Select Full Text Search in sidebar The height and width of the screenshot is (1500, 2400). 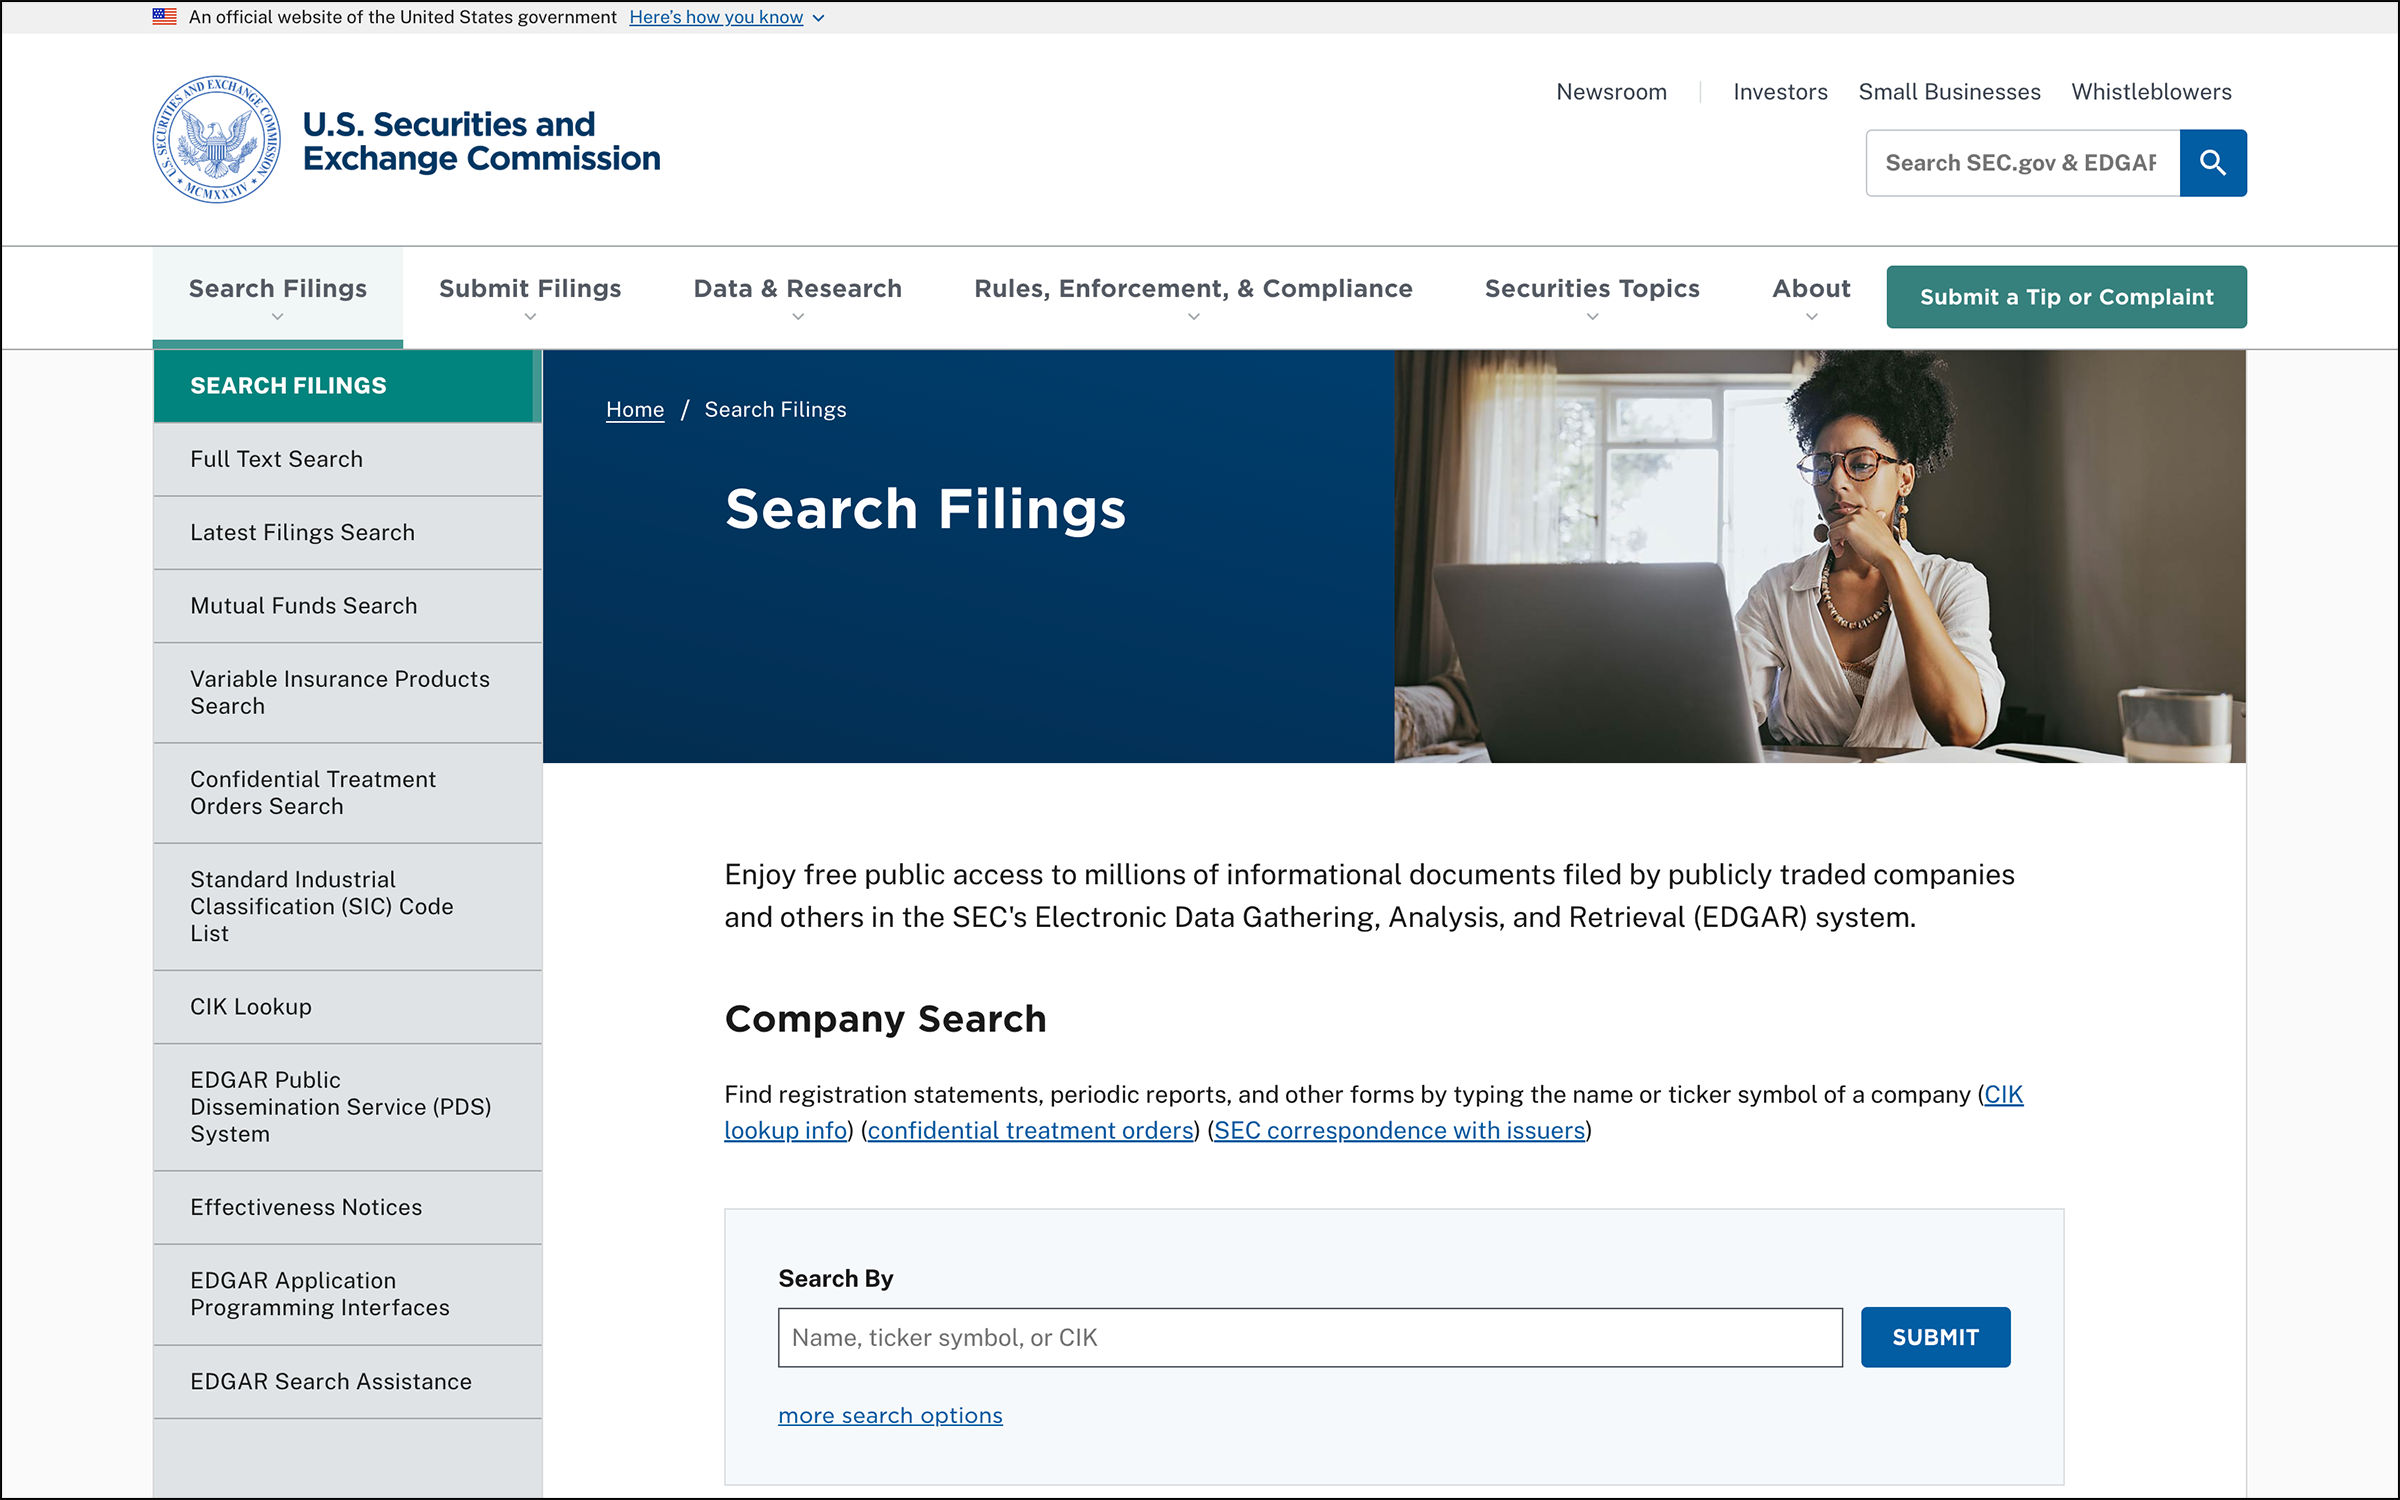click(x=276, y=459)
